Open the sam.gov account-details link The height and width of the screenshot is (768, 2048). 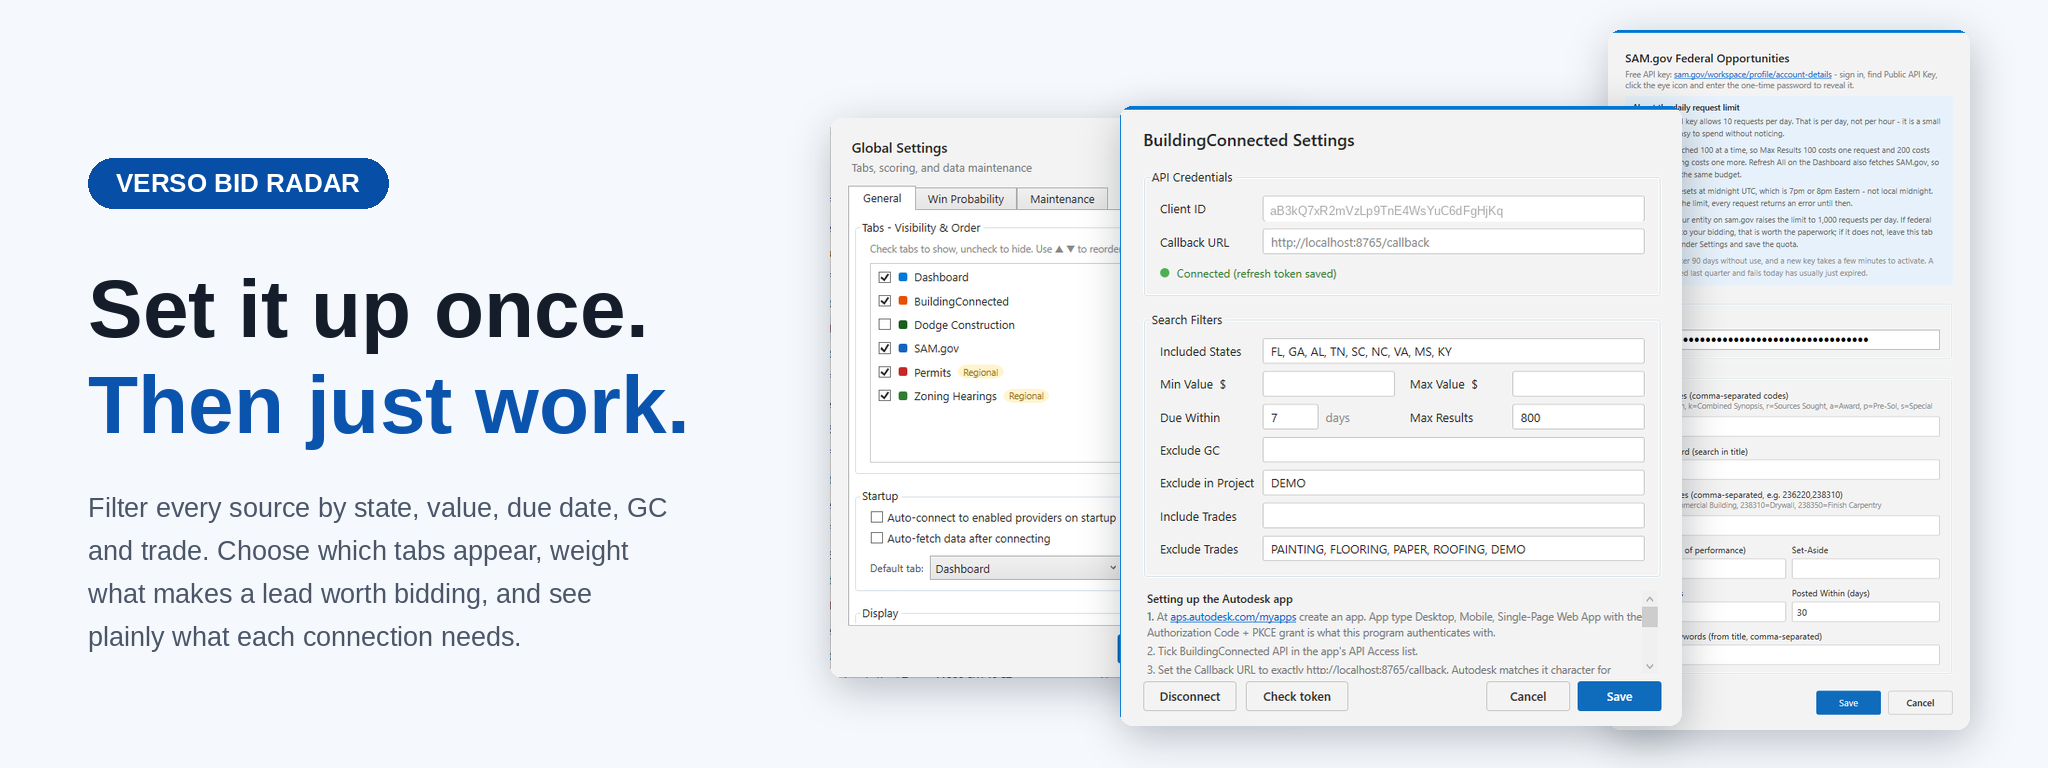1753,75
